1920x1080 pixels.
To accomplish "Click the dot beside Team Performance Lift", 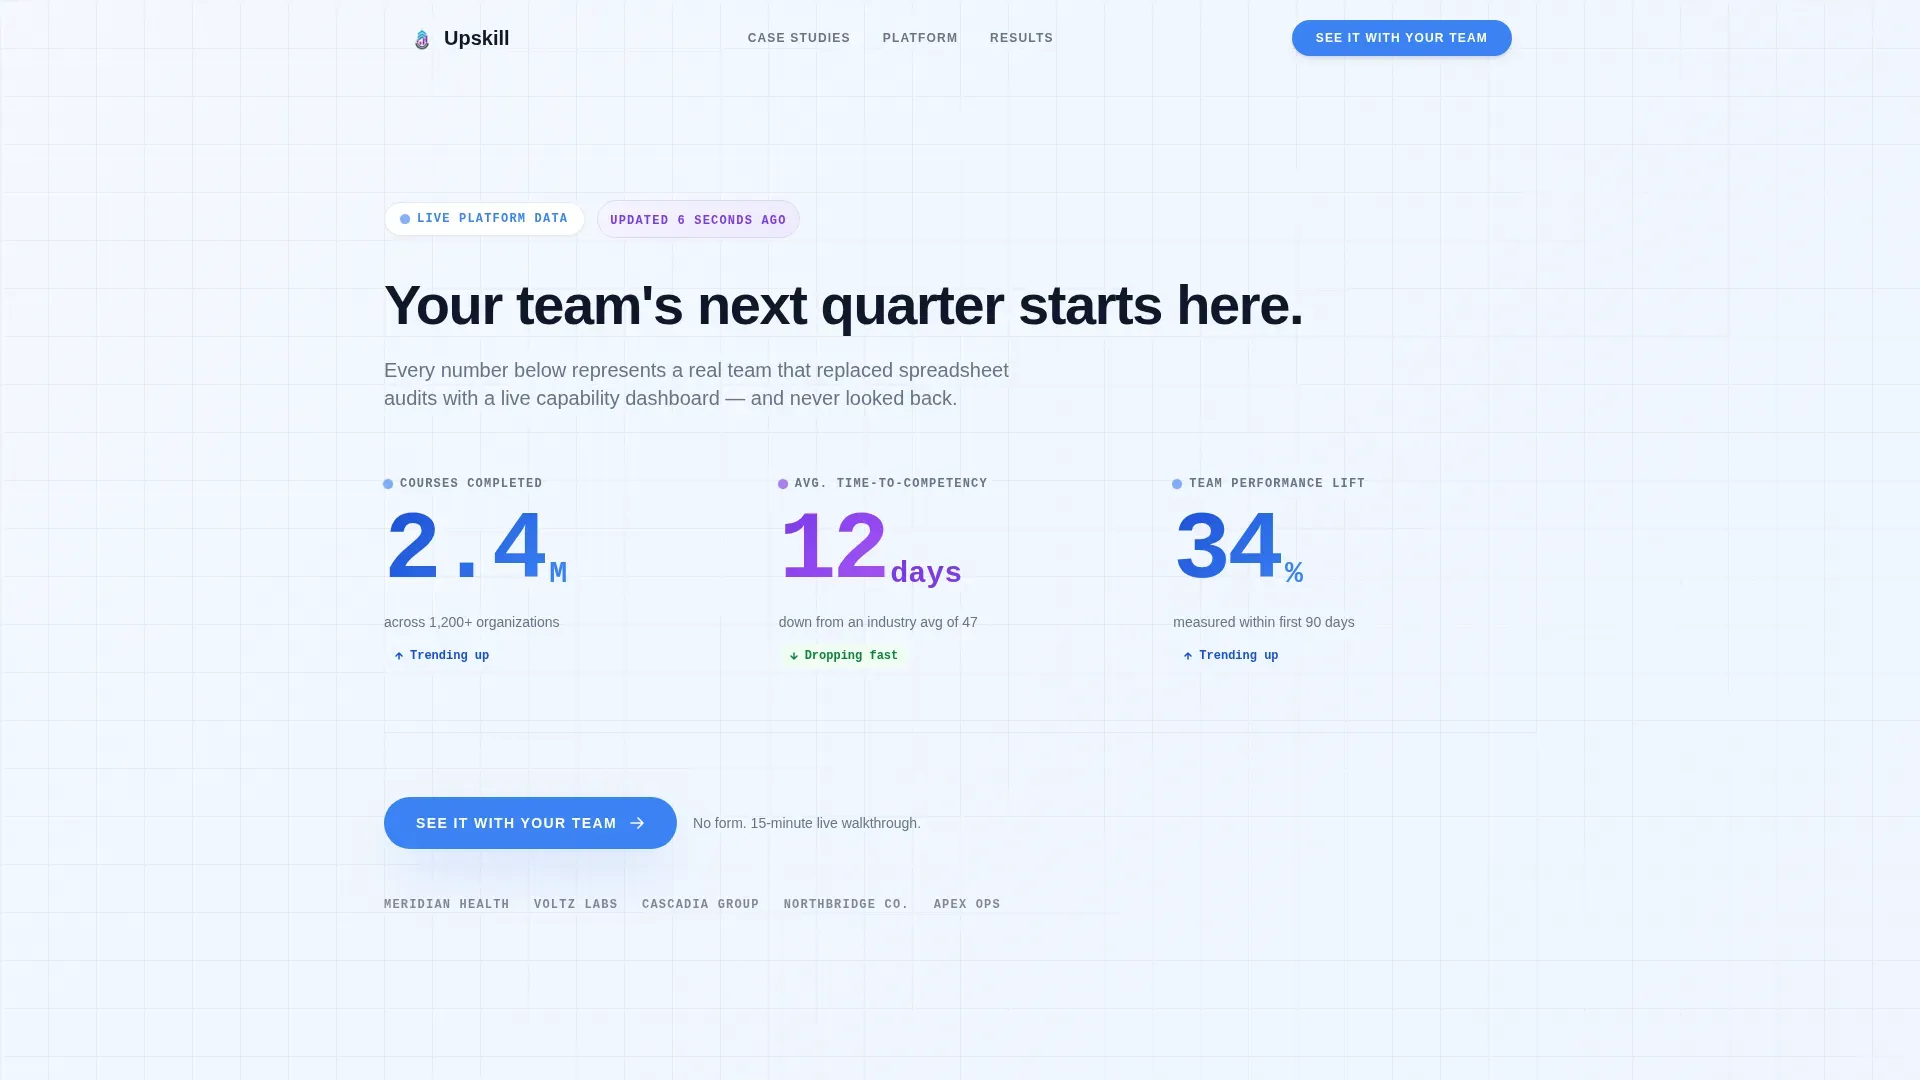I will 1177,484.
